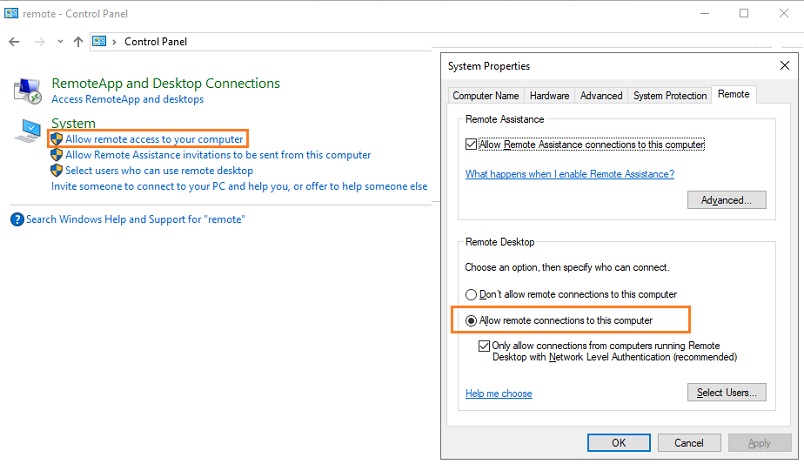Toggle Network Level Authentication checkbox
804x471 pixels.
[486, 346]
